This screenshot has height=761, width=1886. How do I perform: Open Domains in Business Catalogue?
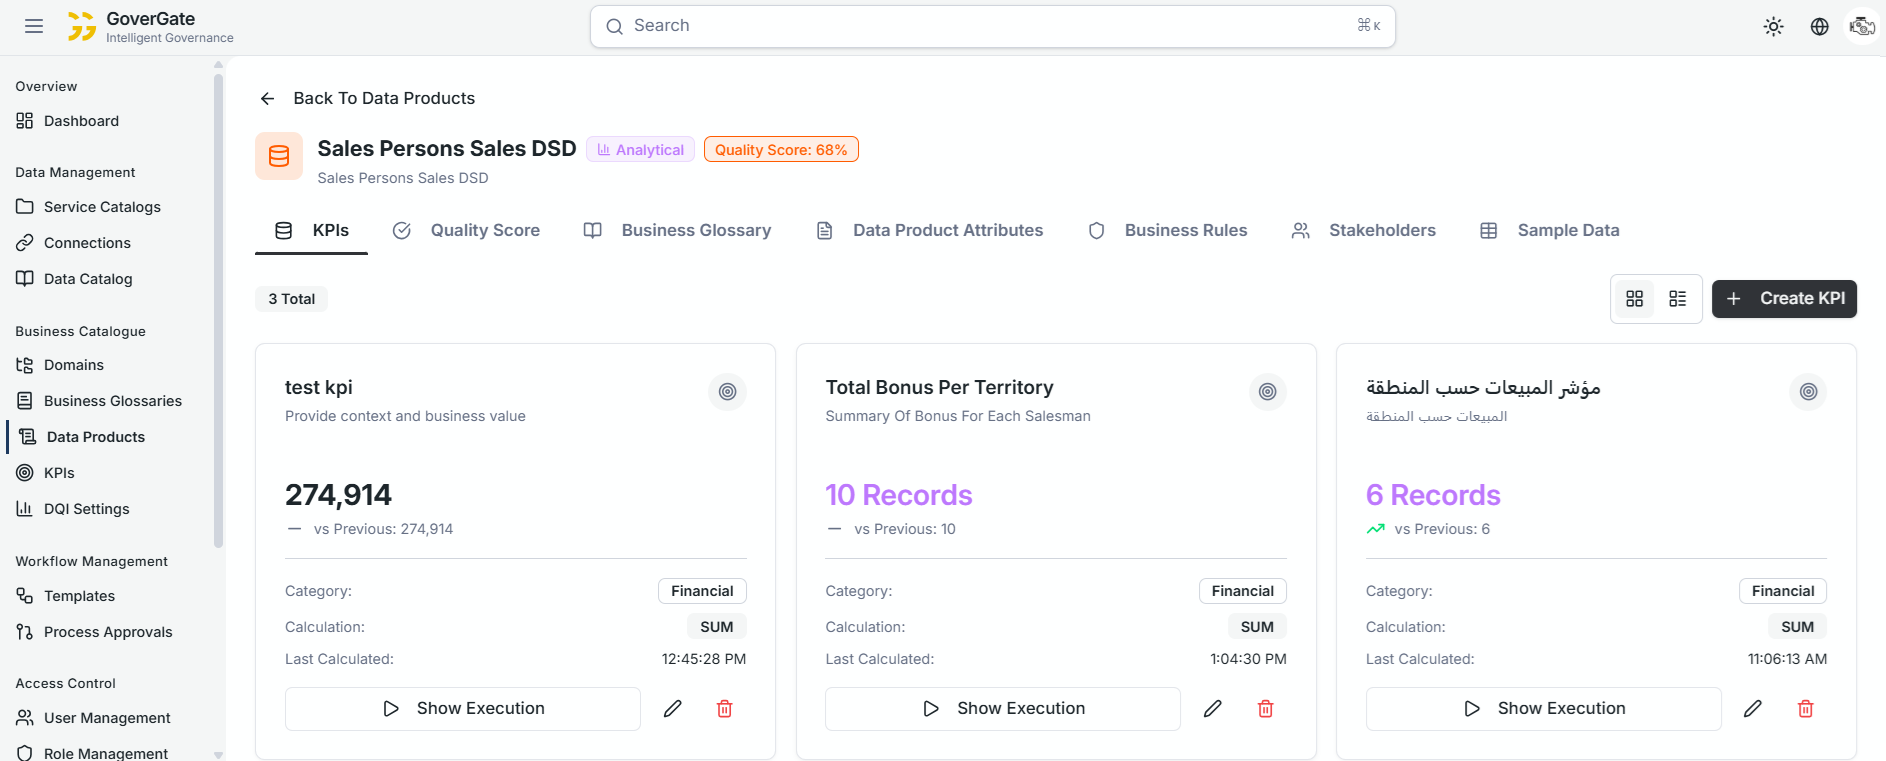[x=73, y=365]
